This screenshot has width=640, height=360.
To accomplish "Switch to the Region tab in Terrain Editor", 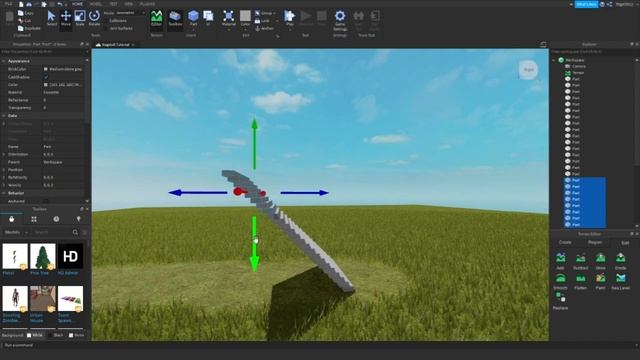I will (595, 242).
